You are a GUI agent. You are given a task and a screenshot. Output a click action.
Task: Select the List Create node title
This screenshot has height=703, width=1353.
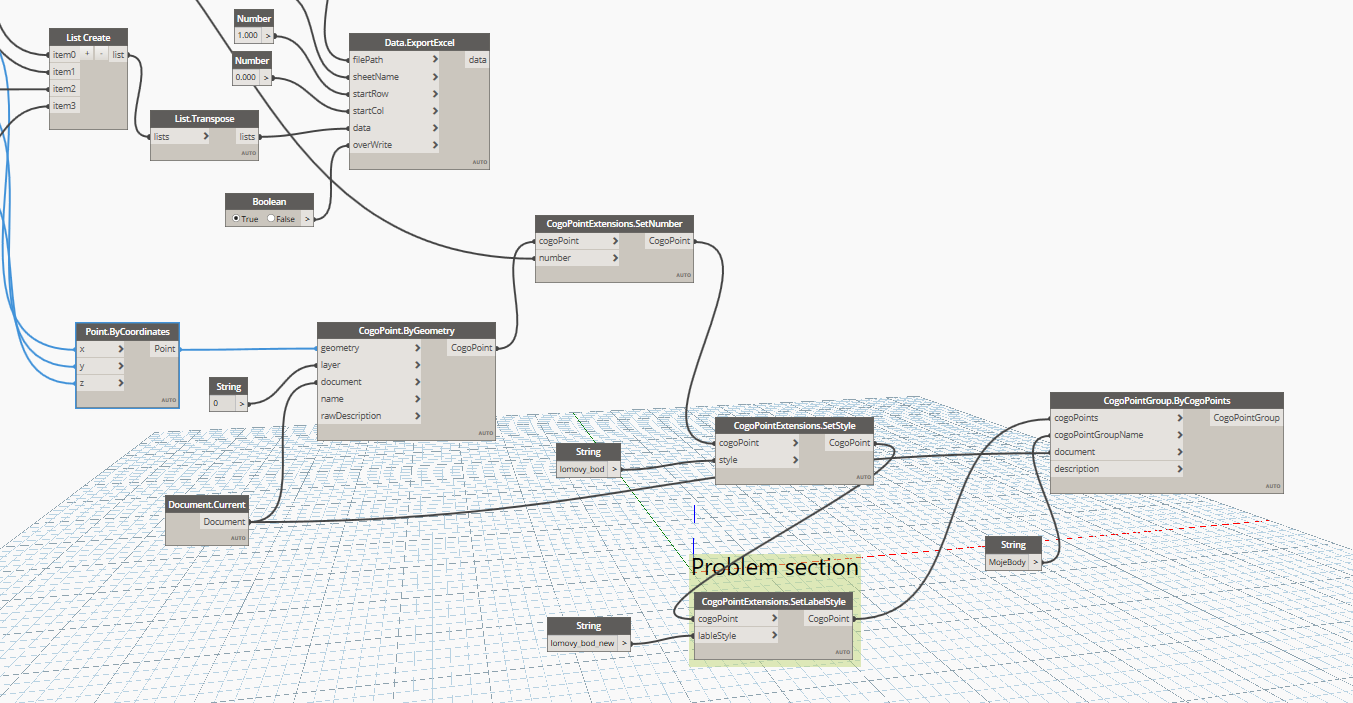[89, 37]
